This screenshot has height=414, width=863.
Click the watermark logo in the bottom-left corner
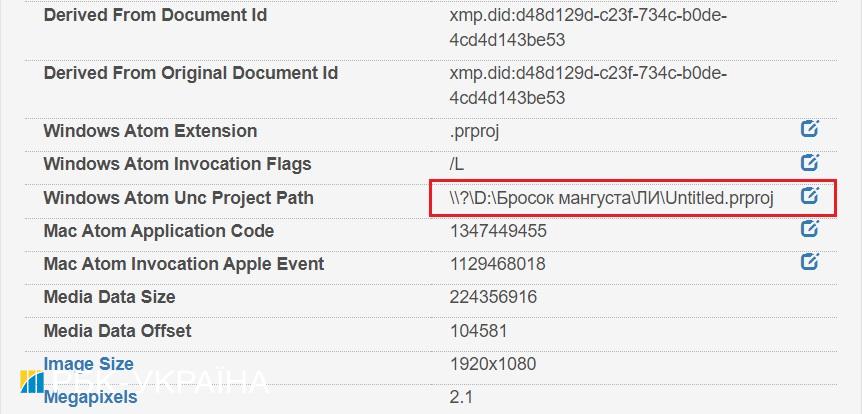pyautogui.click(x=31, y=382)
